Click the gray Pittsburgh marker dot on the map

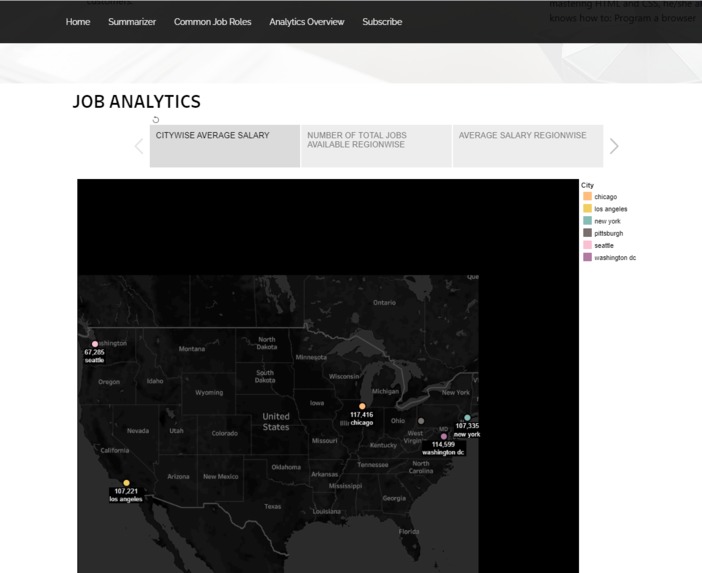(421, 421)
